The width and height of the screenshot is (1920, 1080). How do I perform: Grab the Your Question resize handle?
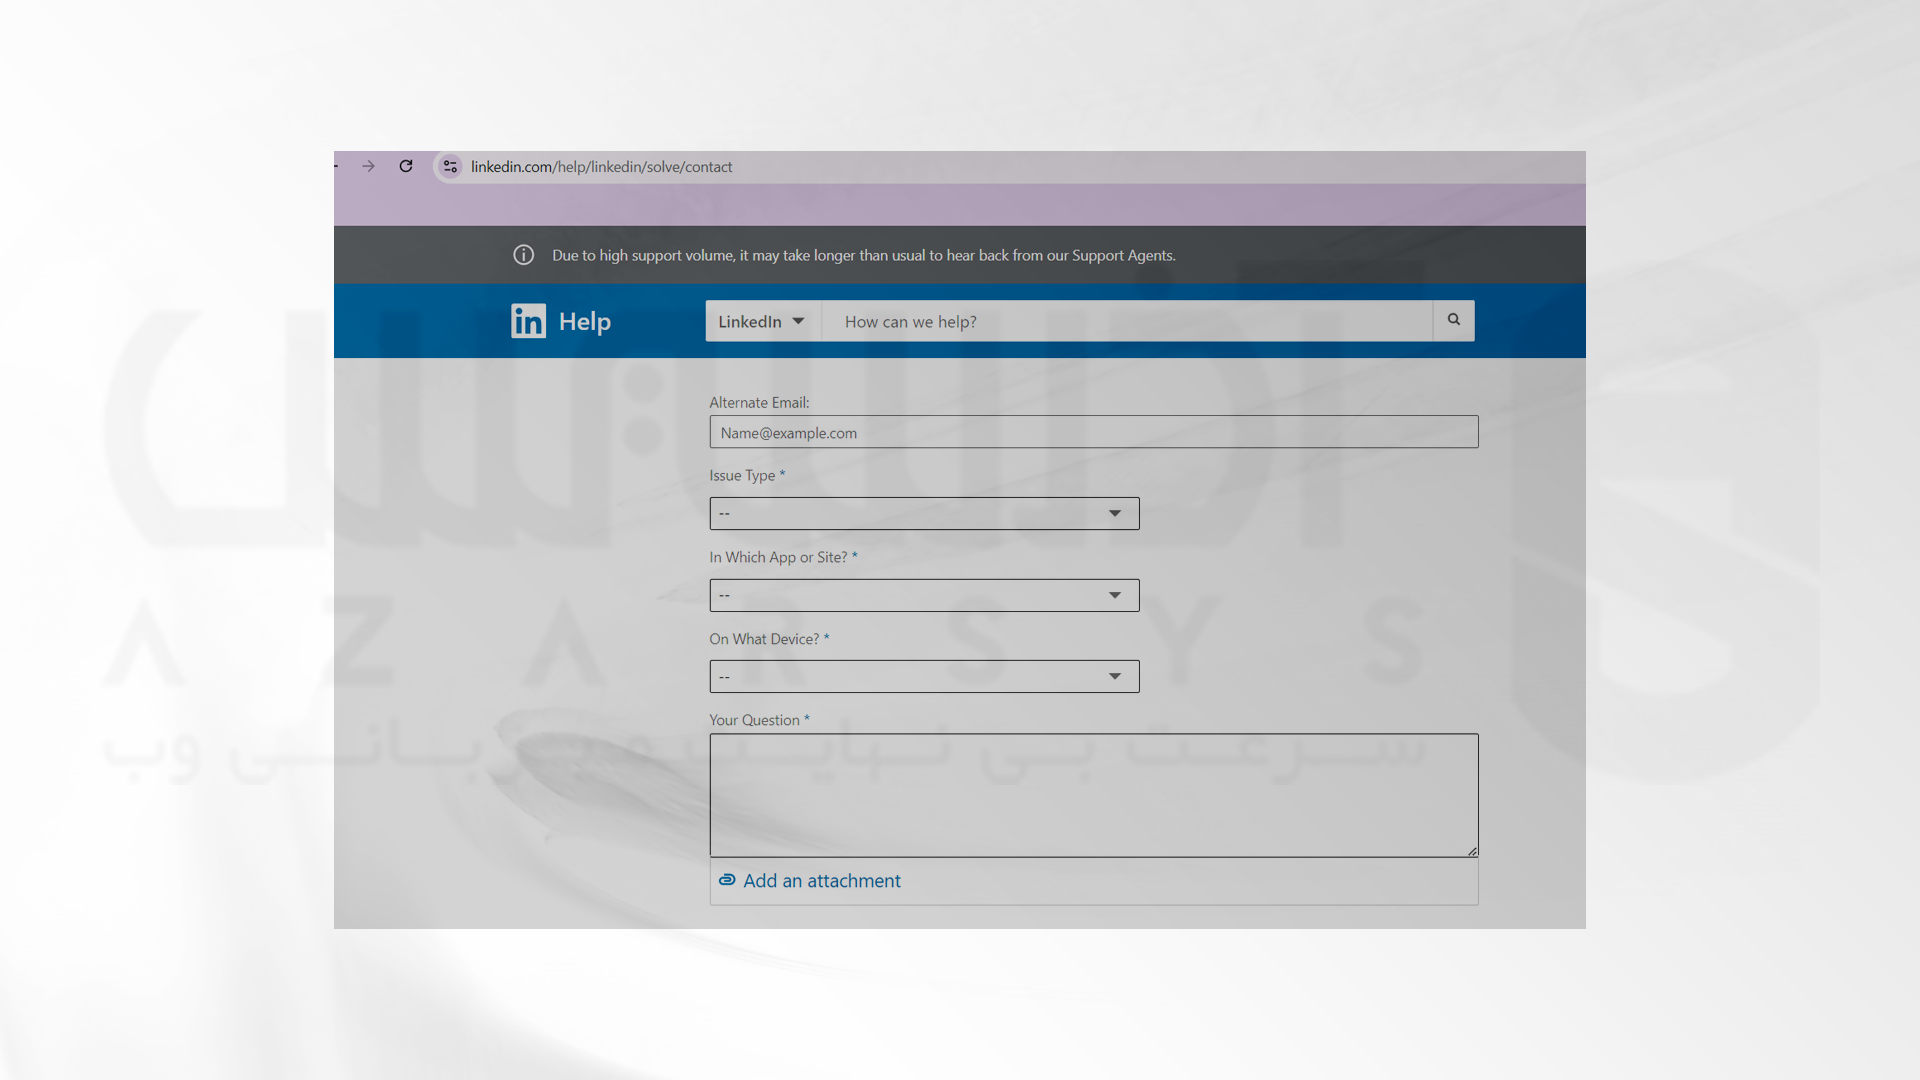coord(1472,851)
